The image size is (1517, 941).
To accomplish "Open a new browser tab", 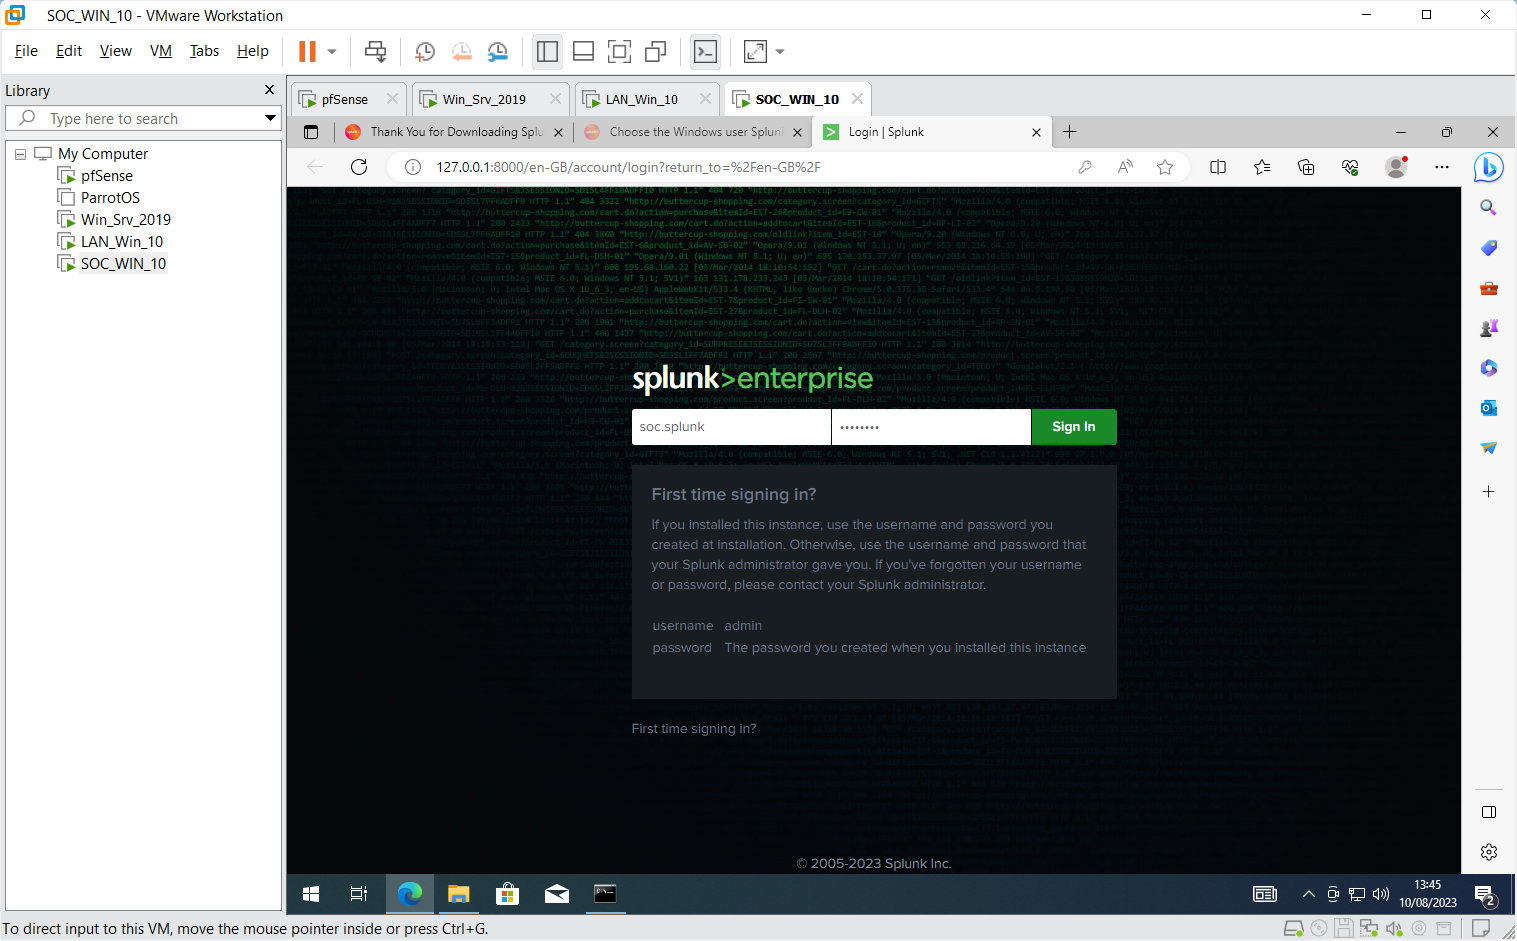I will pos(1069,132).
